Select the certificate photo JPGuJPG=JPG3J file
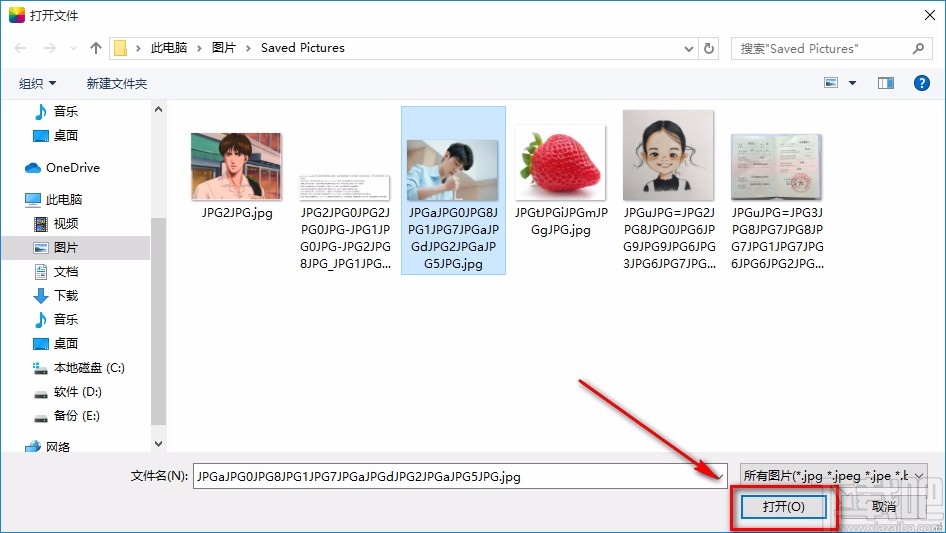This screenshot has width=946, height=533. click(777, 202)
